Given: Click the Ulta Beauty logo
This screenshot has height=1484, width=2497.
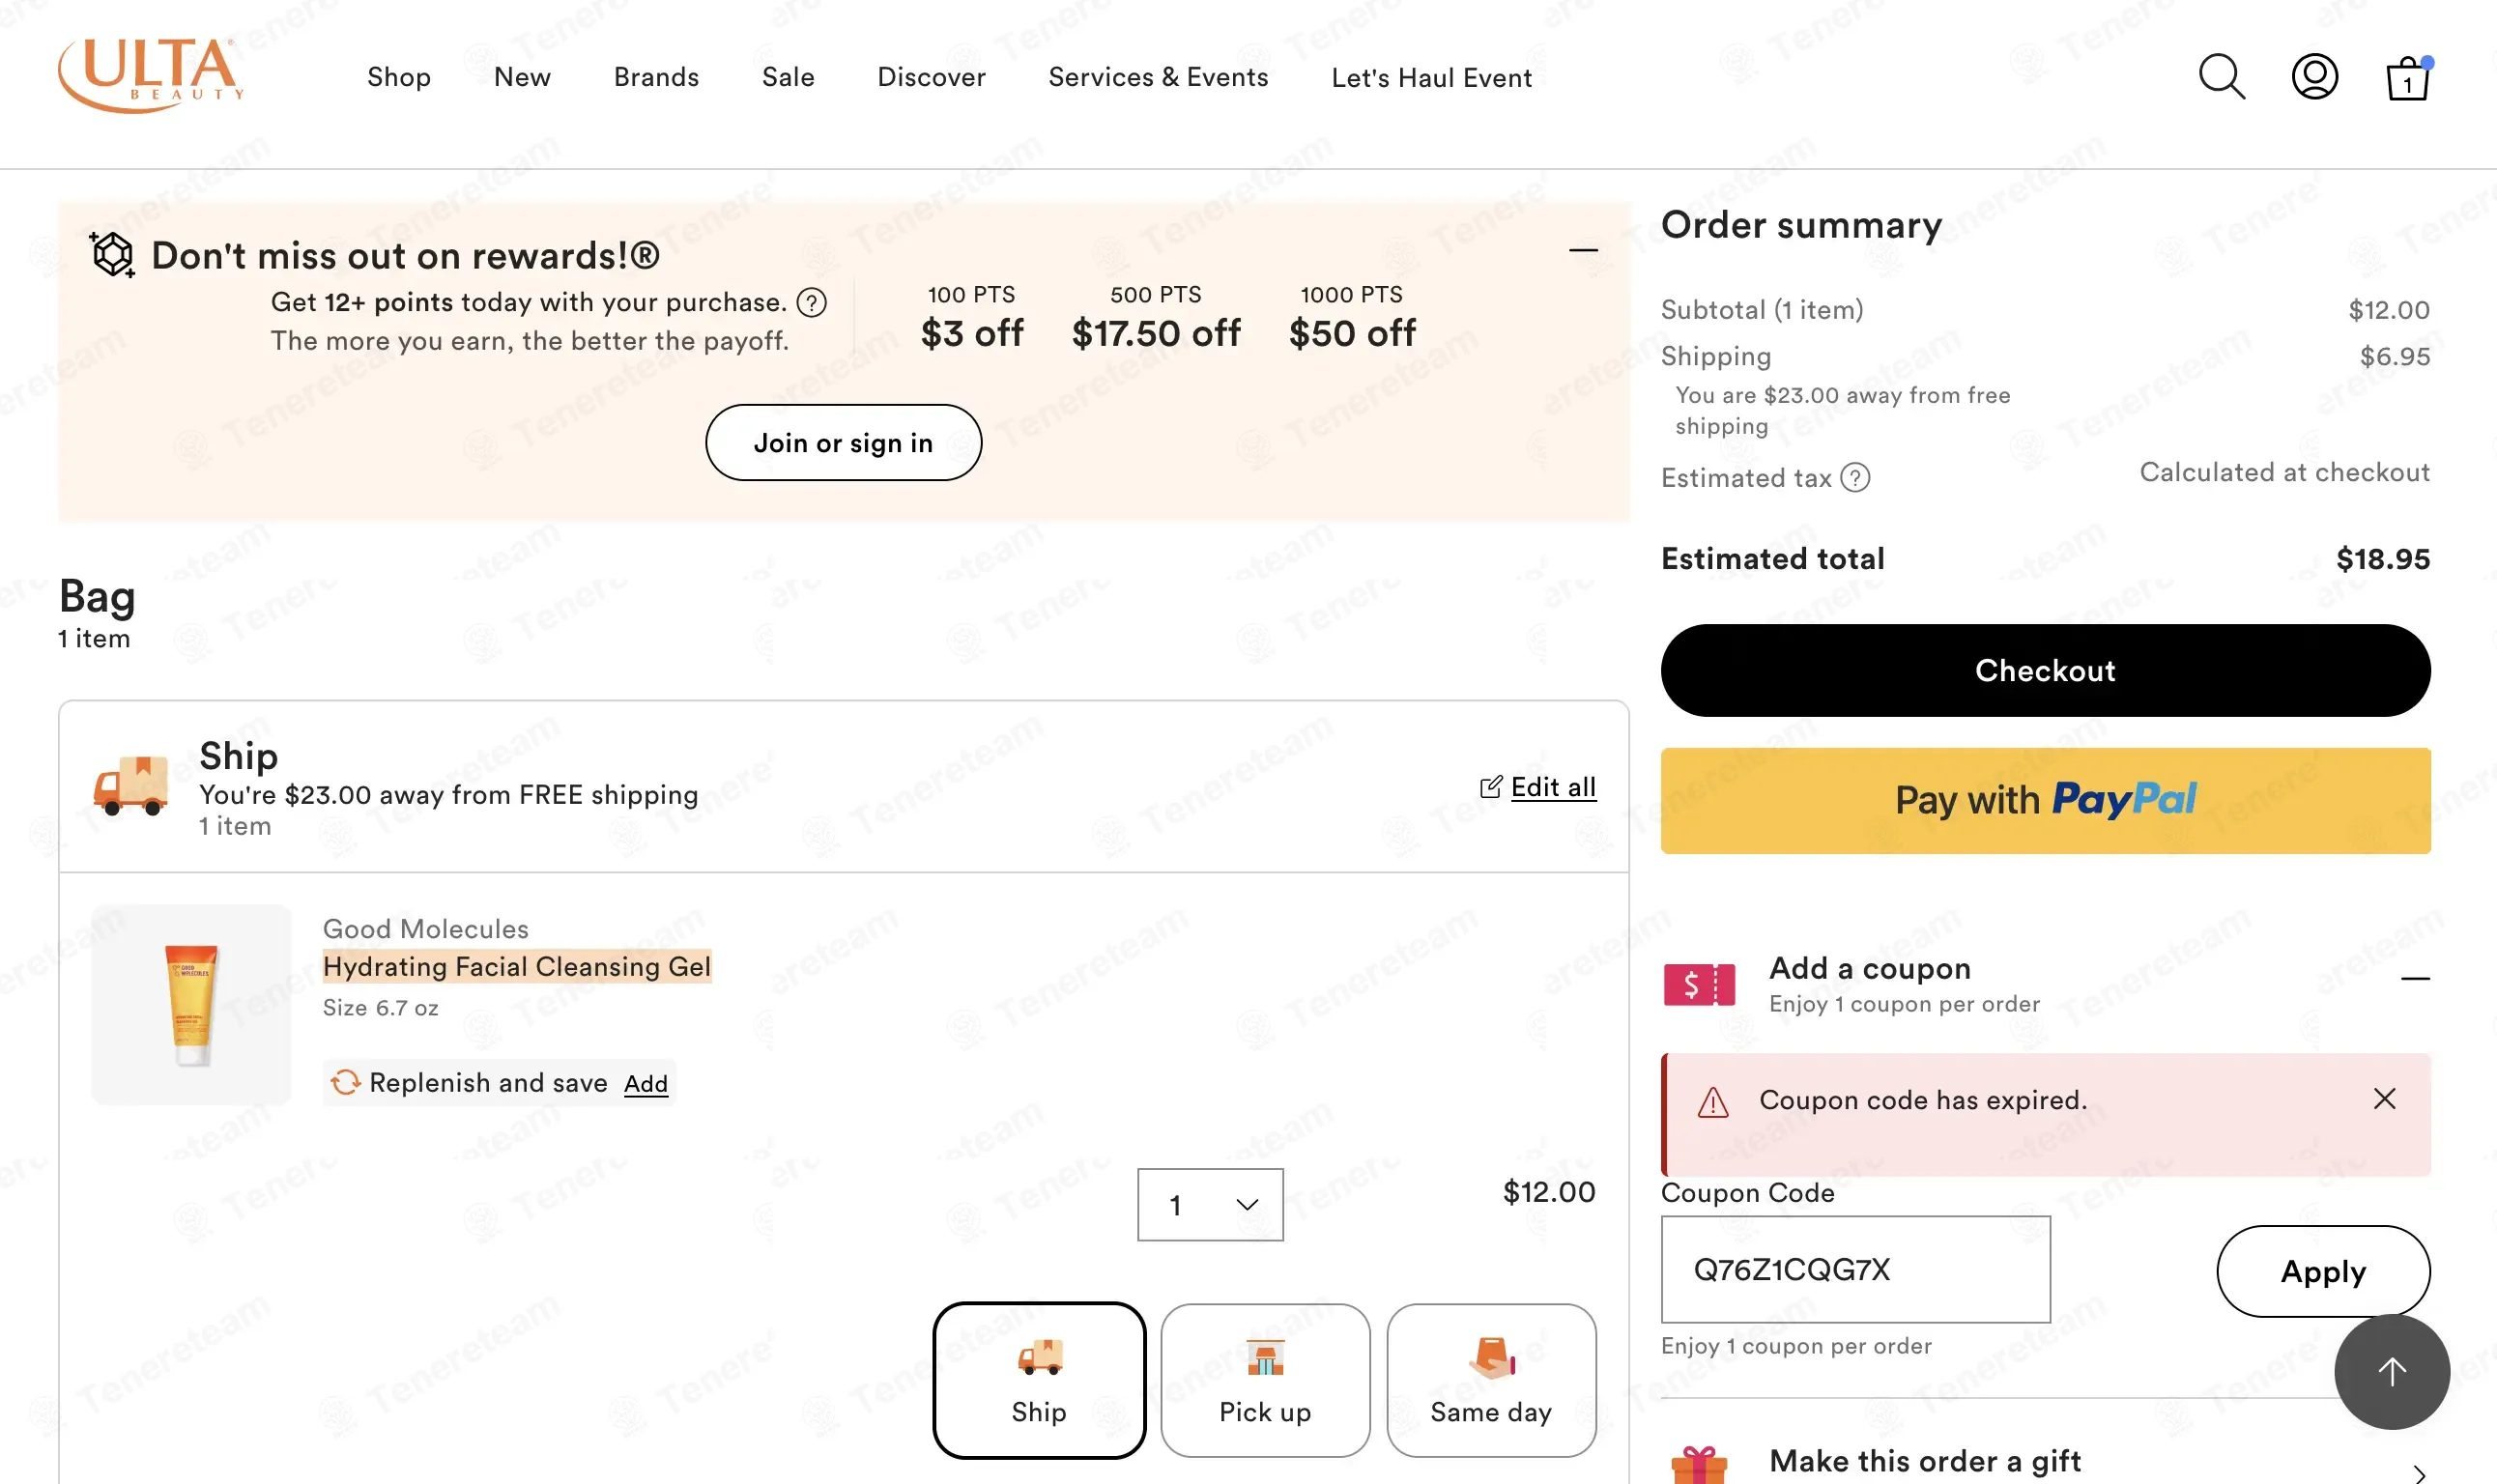Looking at the screenshot, I should tap(151, 76).
